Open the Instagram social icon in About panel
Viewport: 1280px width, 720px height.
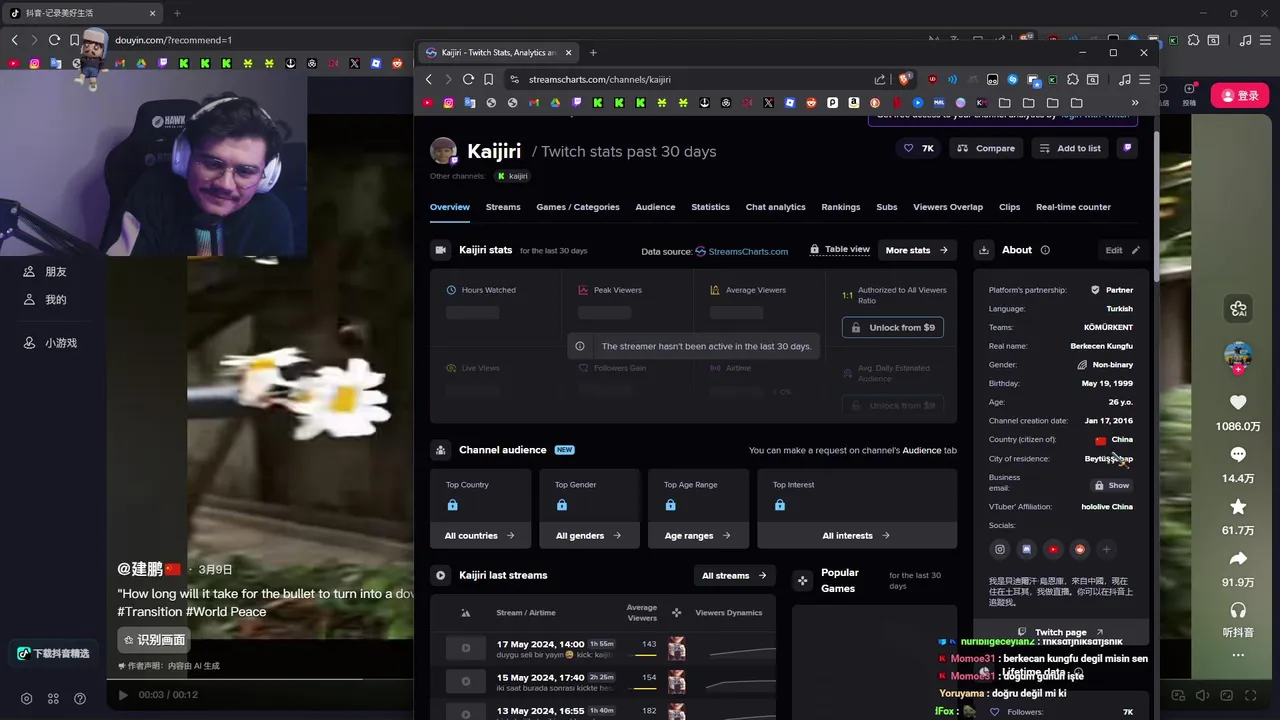coord(999,549)
